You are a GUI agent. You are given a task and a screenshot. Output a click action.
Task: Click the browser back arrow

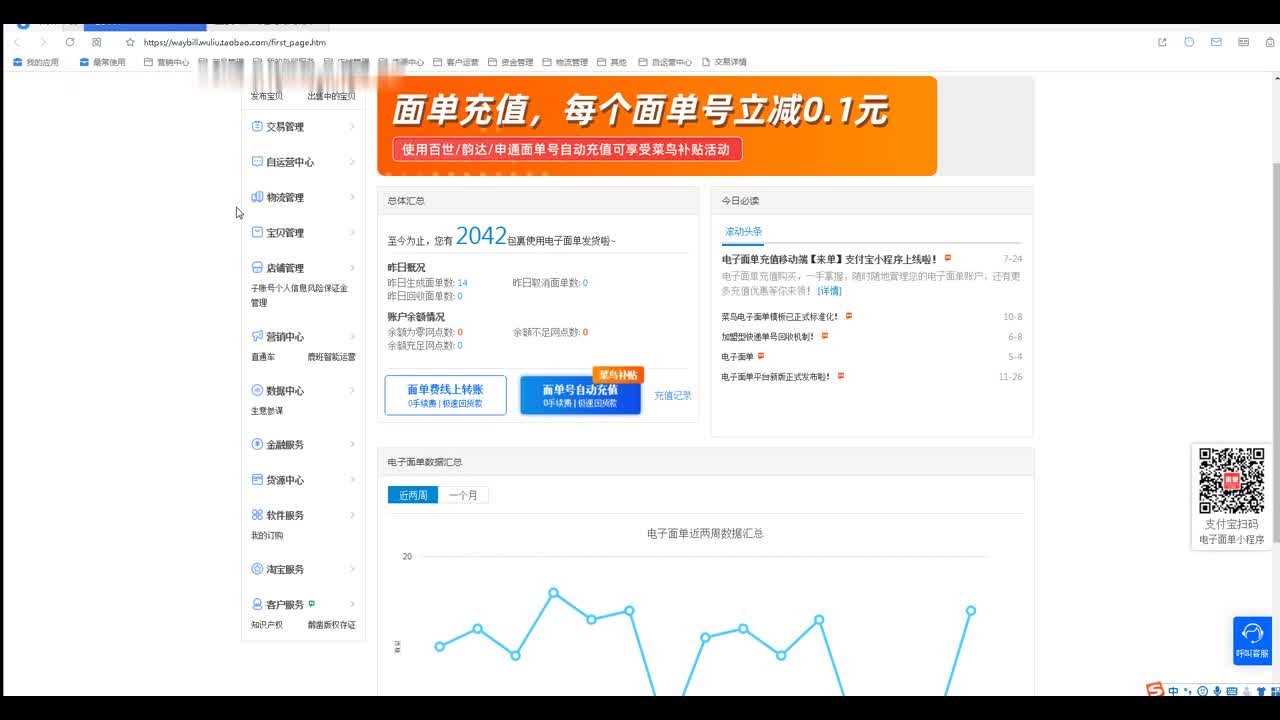[x=17, y=42]
